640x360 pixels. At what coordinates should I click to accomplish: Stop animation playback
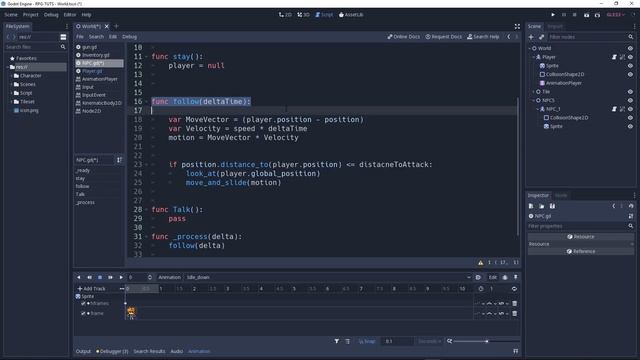[x=100, y=278]
